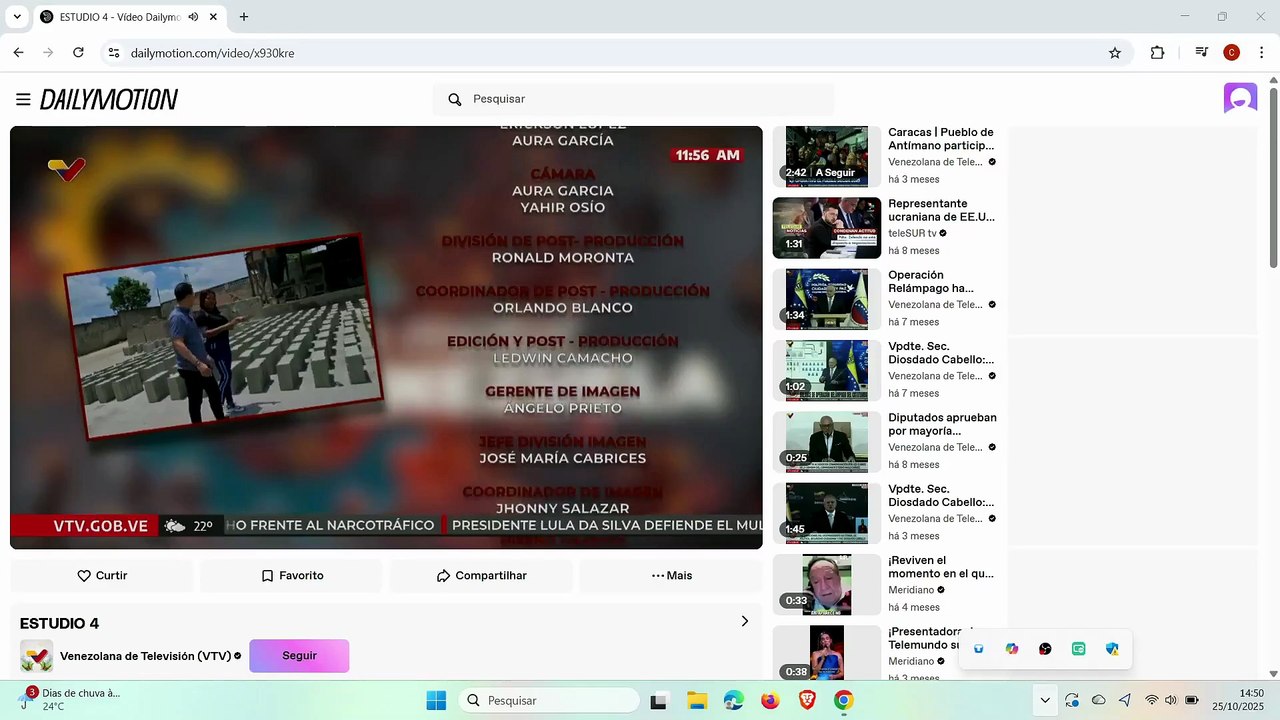Collapse the hidden tray icons chevron
Screen dimensions: 1280x720
[x=1045, y=701]
